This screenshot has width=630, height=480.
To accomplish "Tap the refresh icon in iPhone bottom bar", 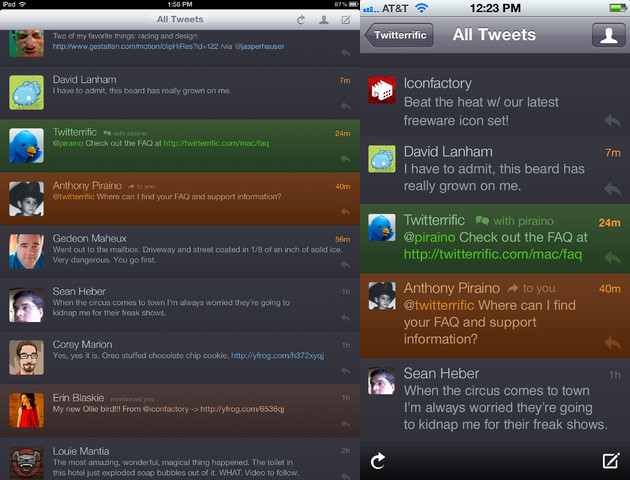I will click(x=378, y=461).
